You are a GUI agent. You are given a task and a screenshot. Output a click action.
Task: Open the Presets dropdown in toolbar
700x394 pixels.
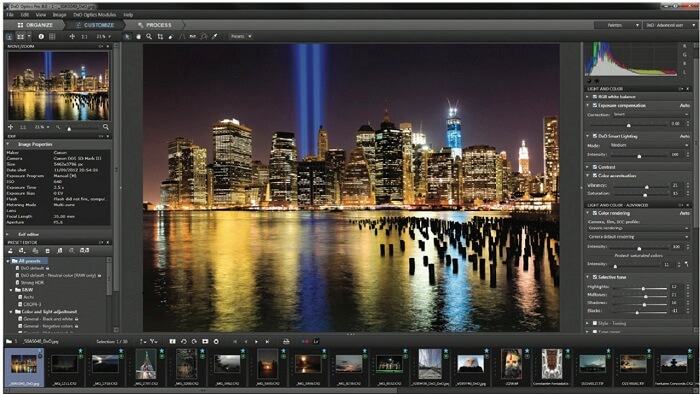tap(241, 37)
